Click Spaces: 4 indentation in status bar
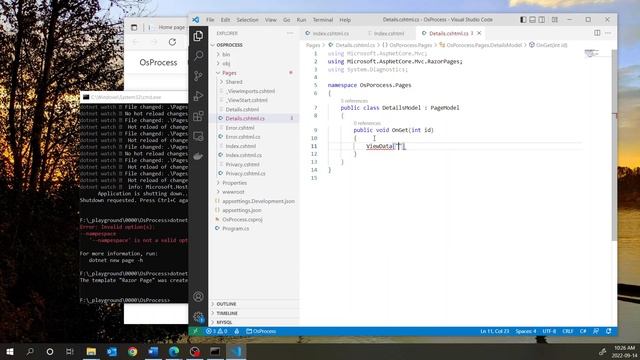This screenshot has height=360, width=640. coord(526,331)
